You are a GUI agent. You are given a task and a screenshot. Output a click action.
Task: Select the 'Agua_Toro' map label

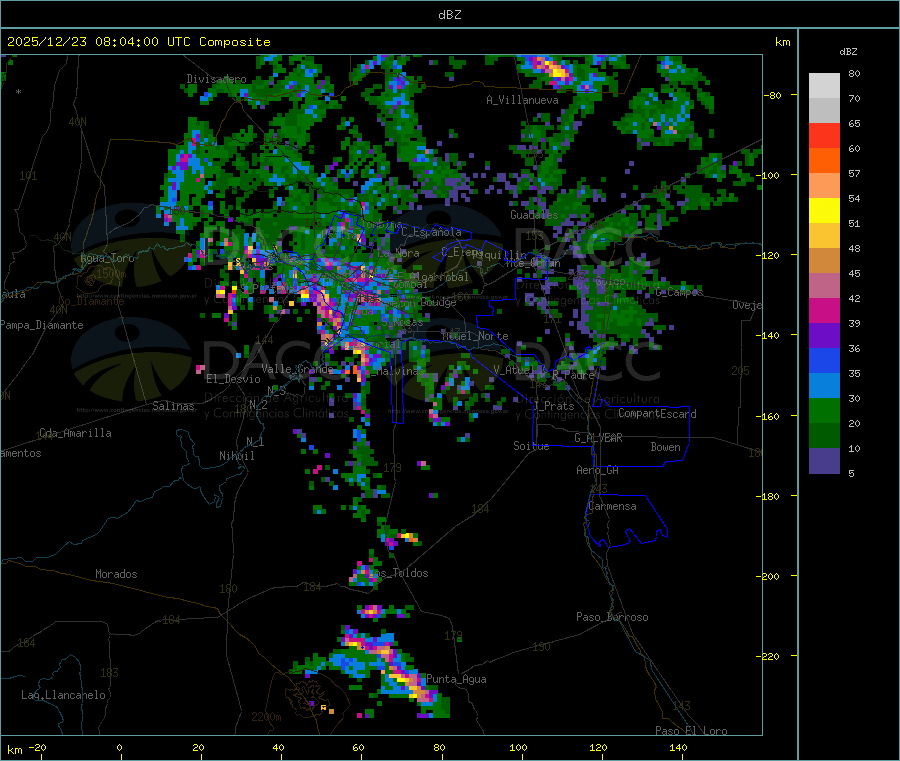tap(107, 258)
